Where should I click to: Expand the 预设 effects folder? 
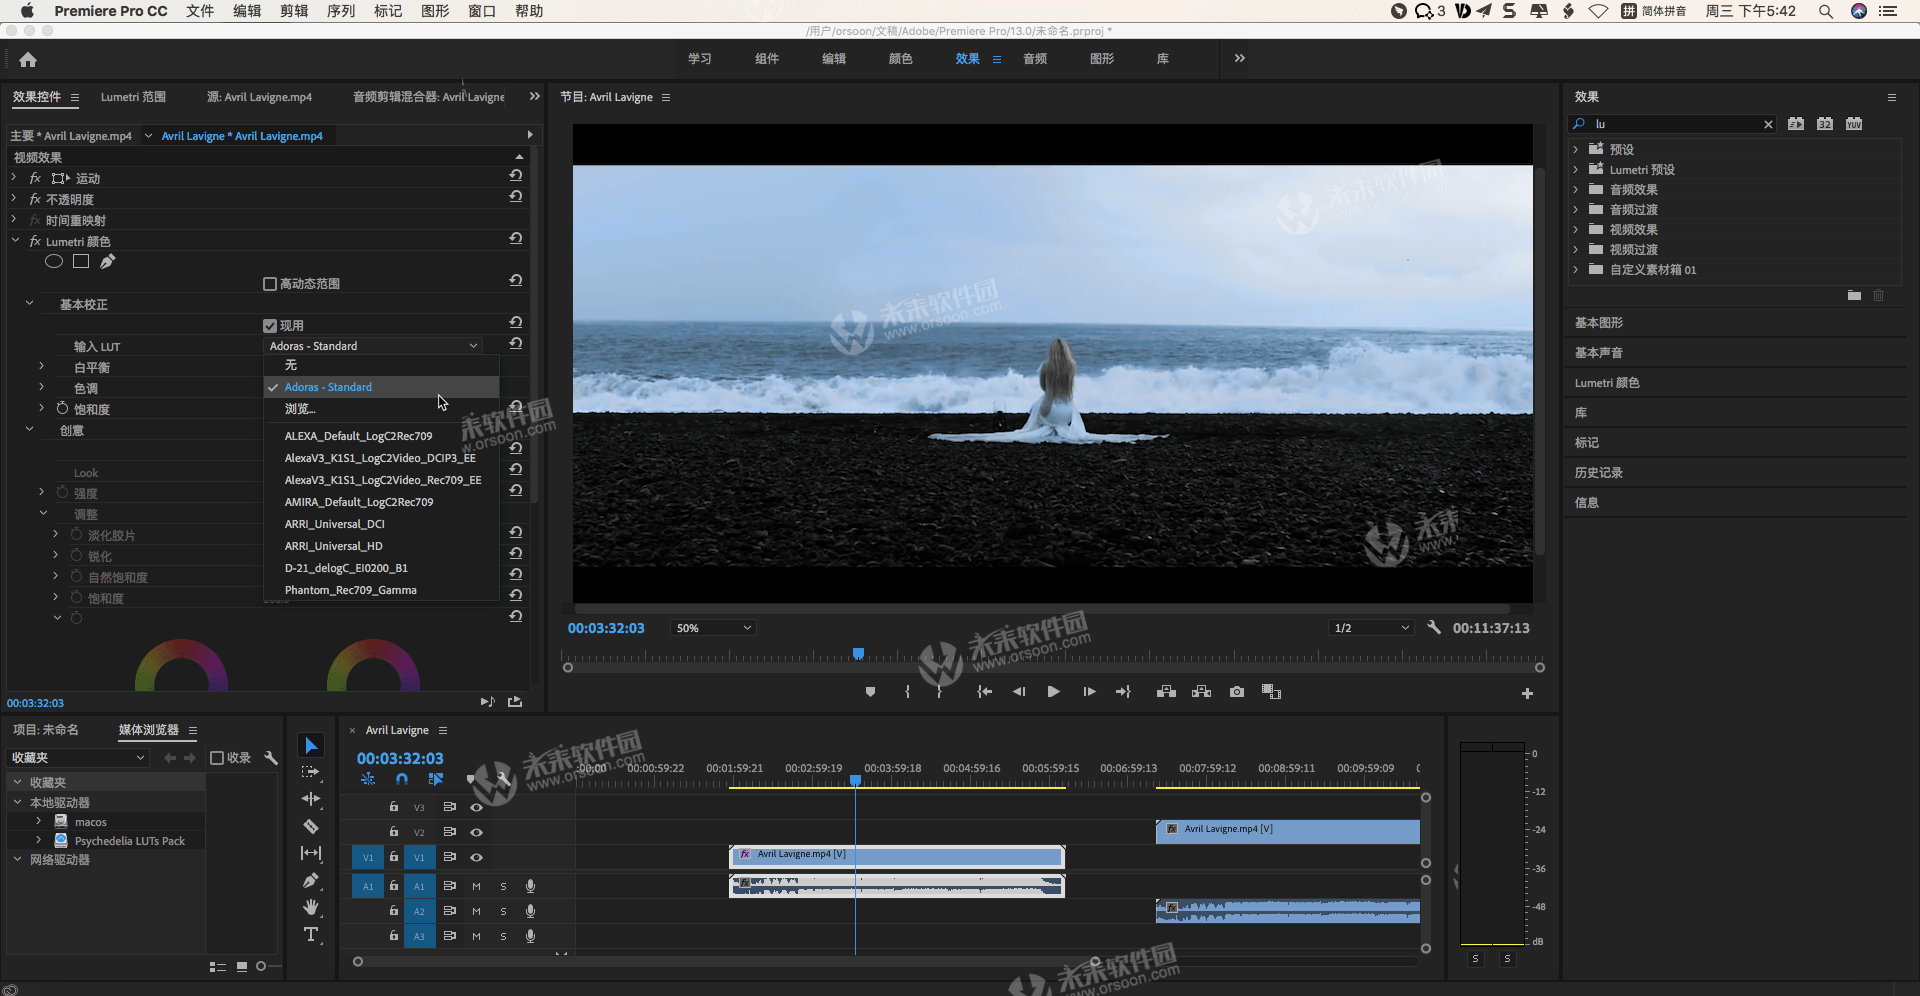point(1576,150)
